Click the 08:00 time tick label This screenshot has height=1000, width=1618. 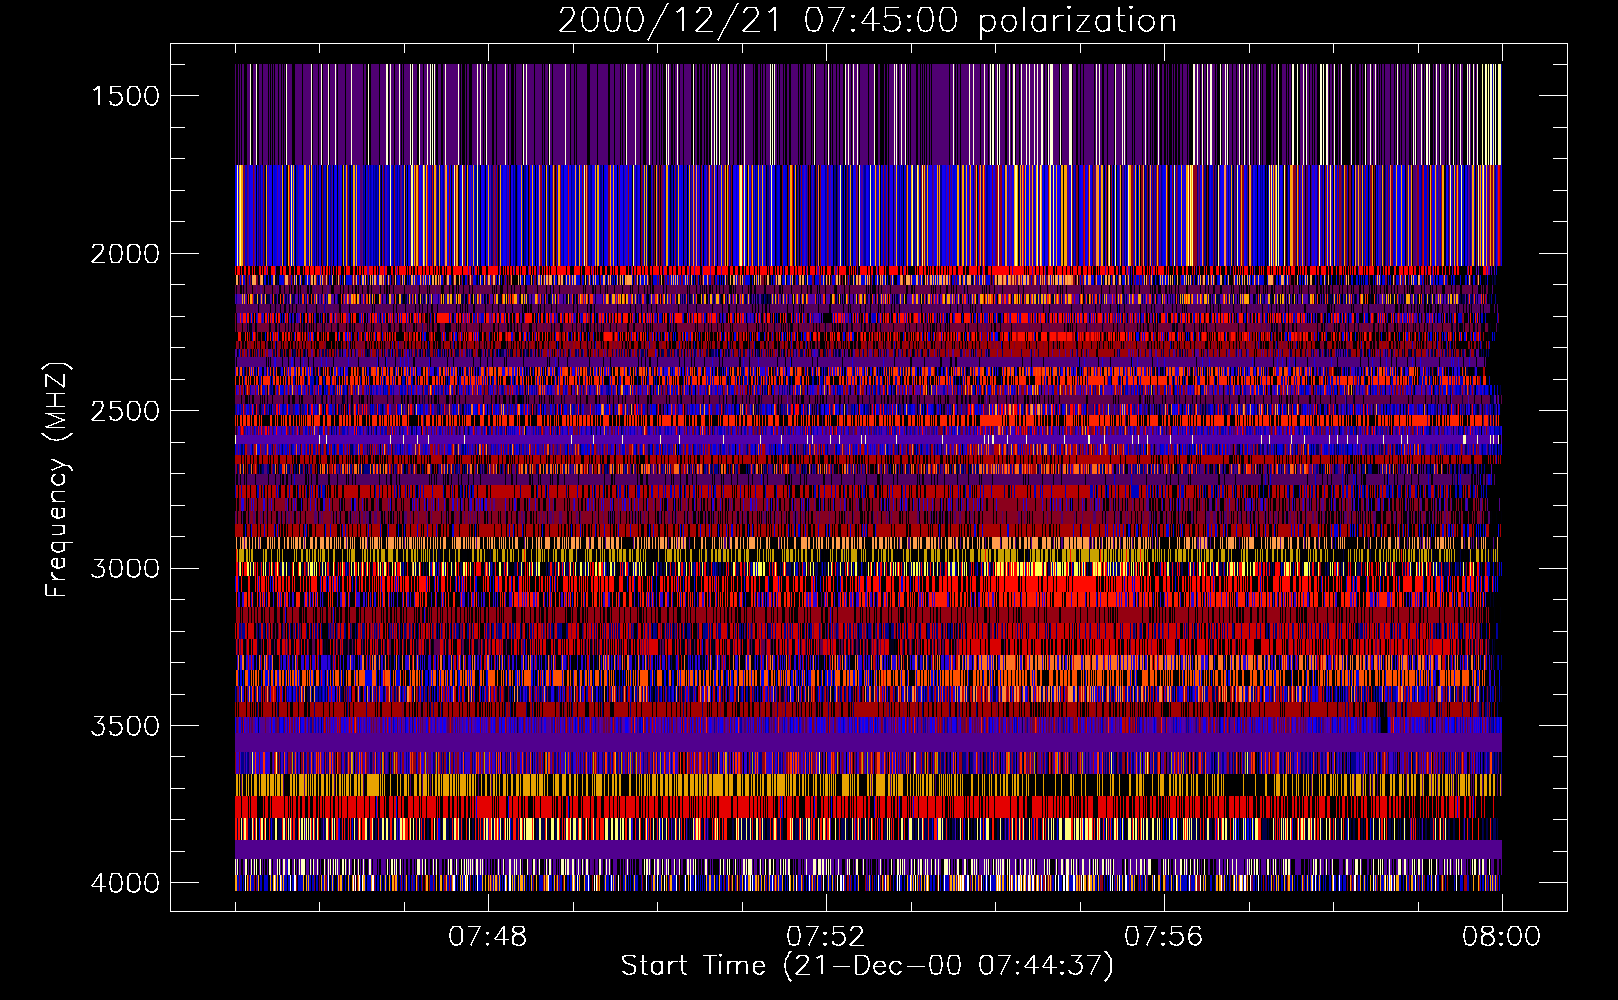coord(1502,937)
